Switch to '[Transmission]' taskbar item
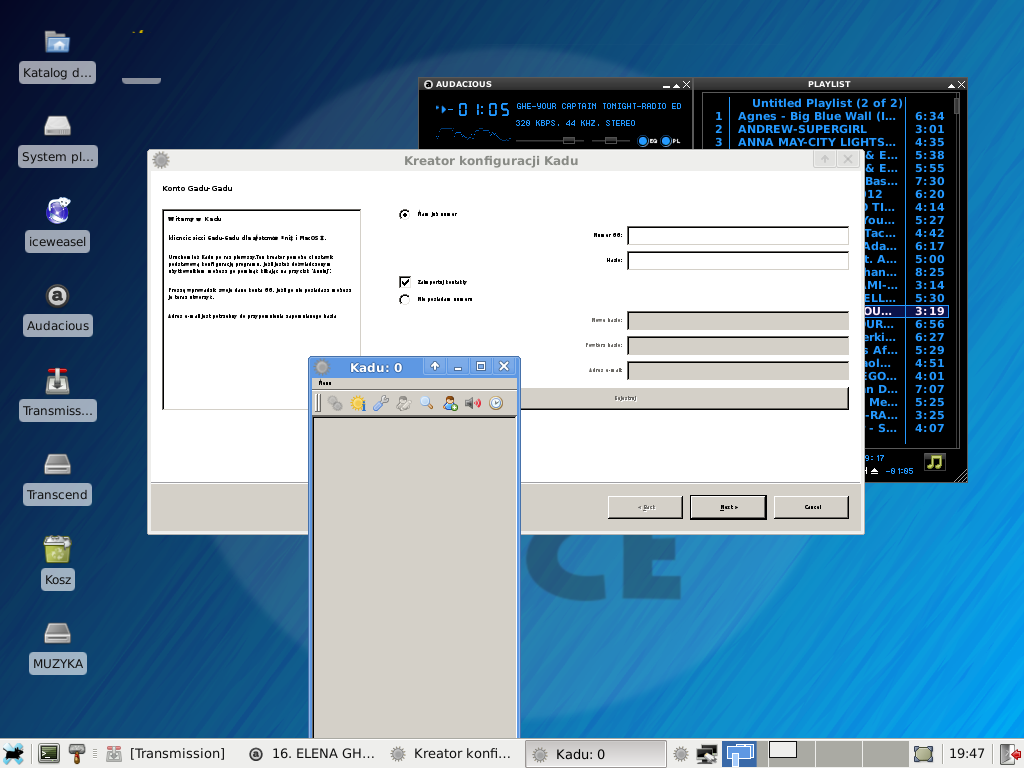This screenshot has height=768, width=1024. coord(165,754)
